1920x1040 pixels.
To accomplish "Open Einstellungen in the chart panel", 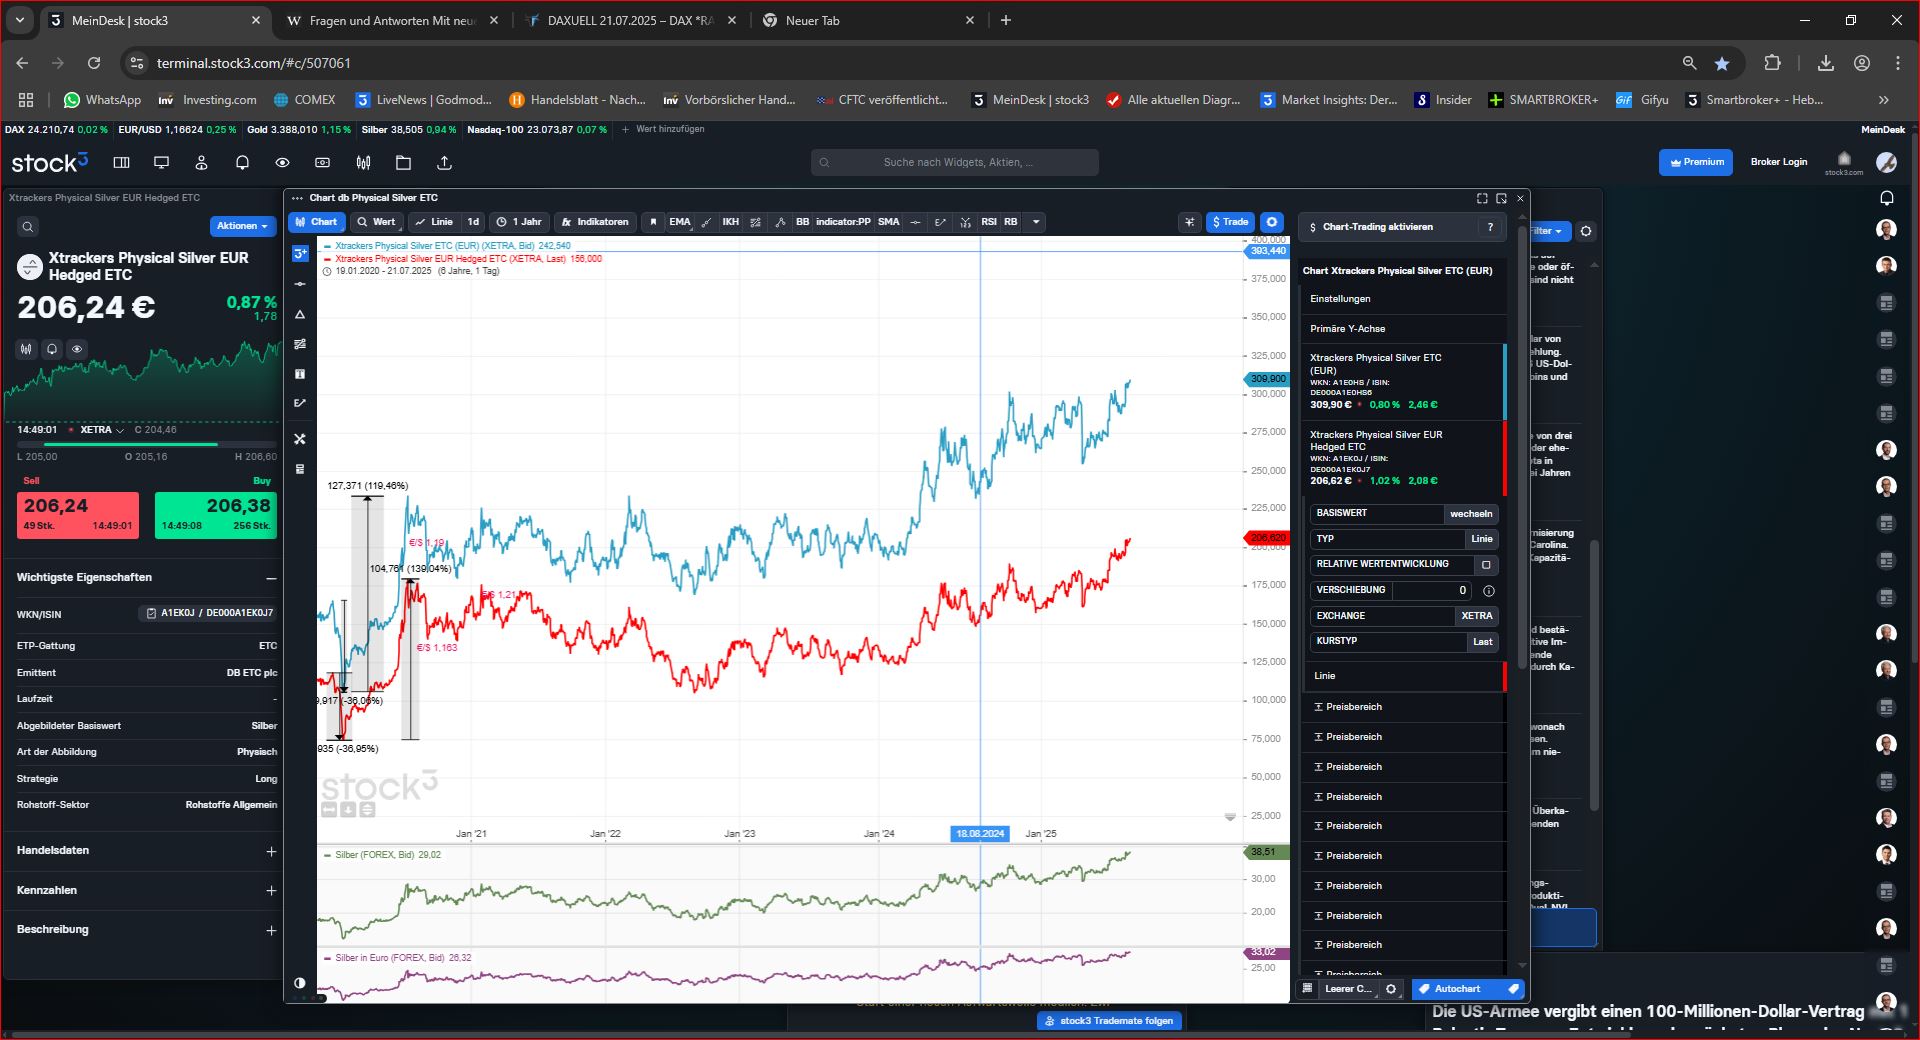I will click(1340, 299).
